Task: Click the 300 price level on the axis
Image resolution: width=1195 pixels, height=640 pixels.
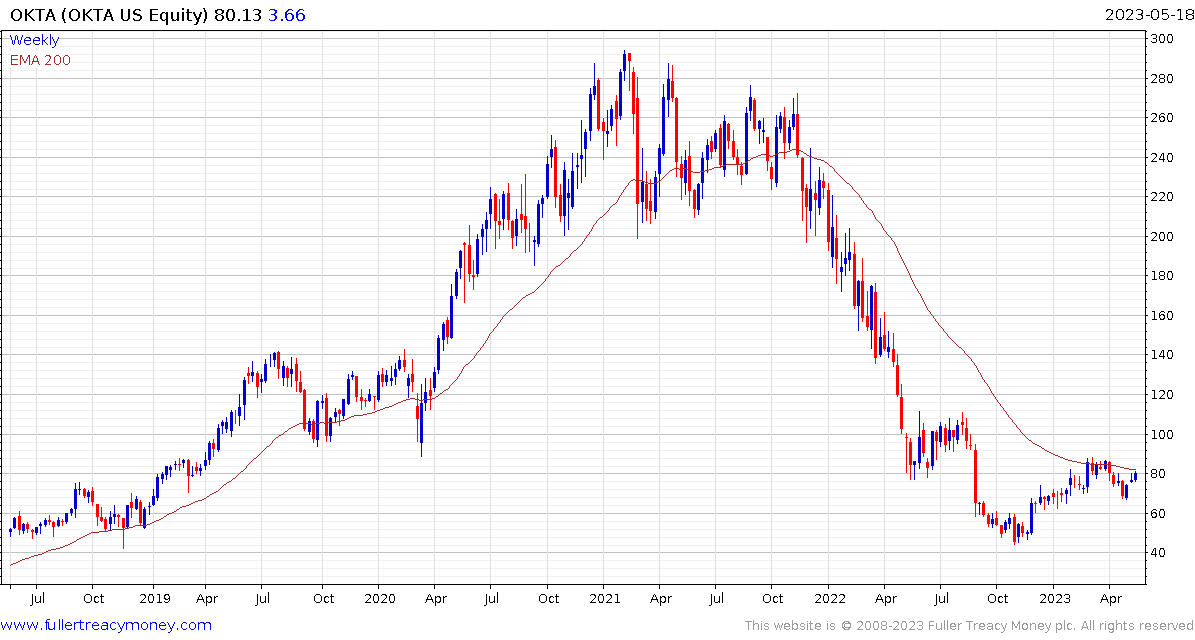Action: (x=1162, y=39)
